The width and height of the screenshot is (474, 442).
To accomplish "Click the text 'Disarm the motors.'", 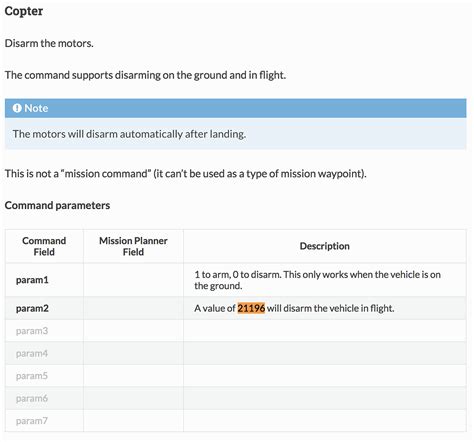I will (49, 43).
